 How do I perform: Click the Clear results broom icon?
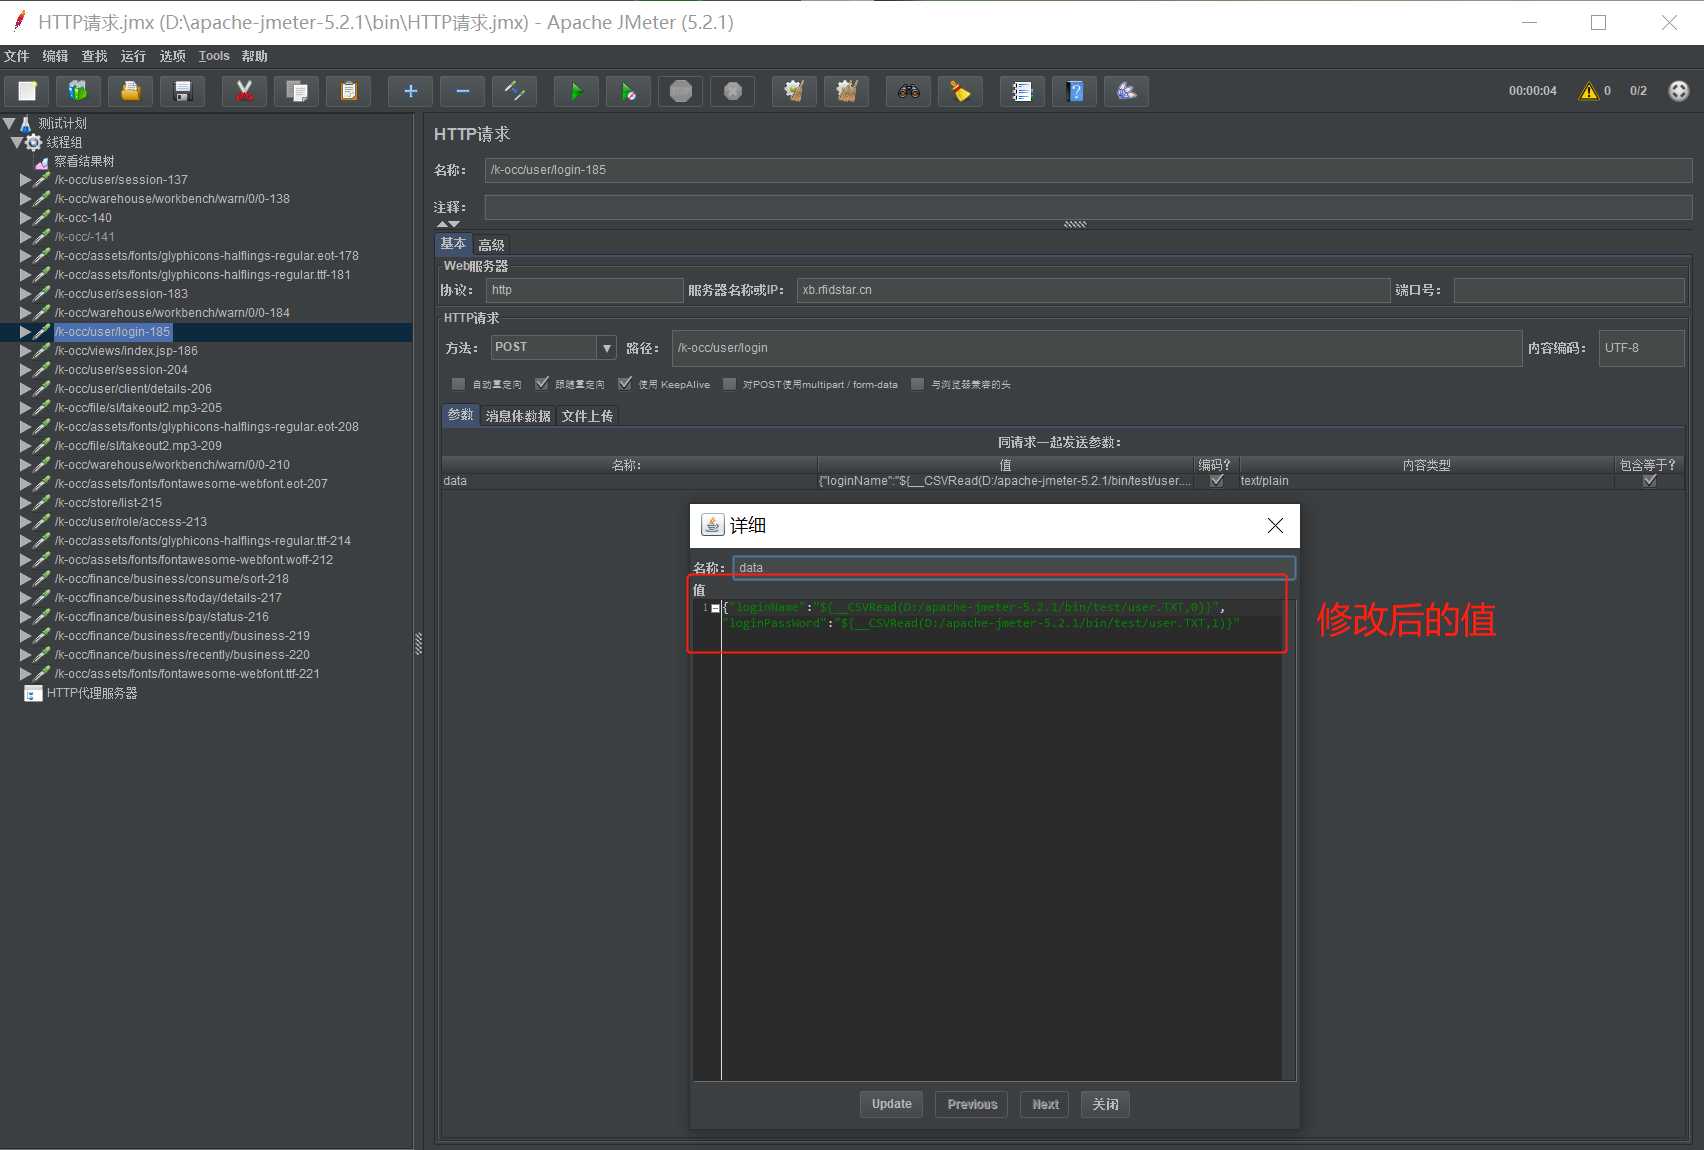pyautogui.click(x=794, y=91)
